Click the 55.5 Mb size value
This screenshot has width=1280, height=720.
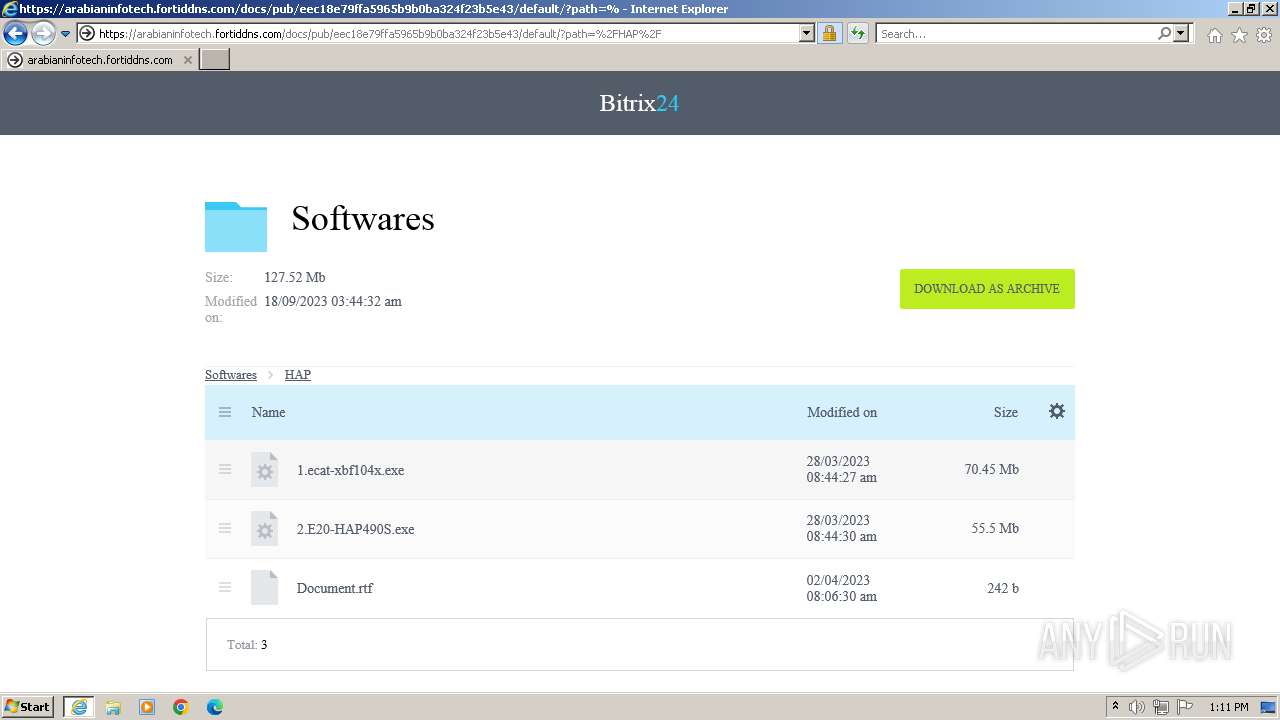point(995,528)
